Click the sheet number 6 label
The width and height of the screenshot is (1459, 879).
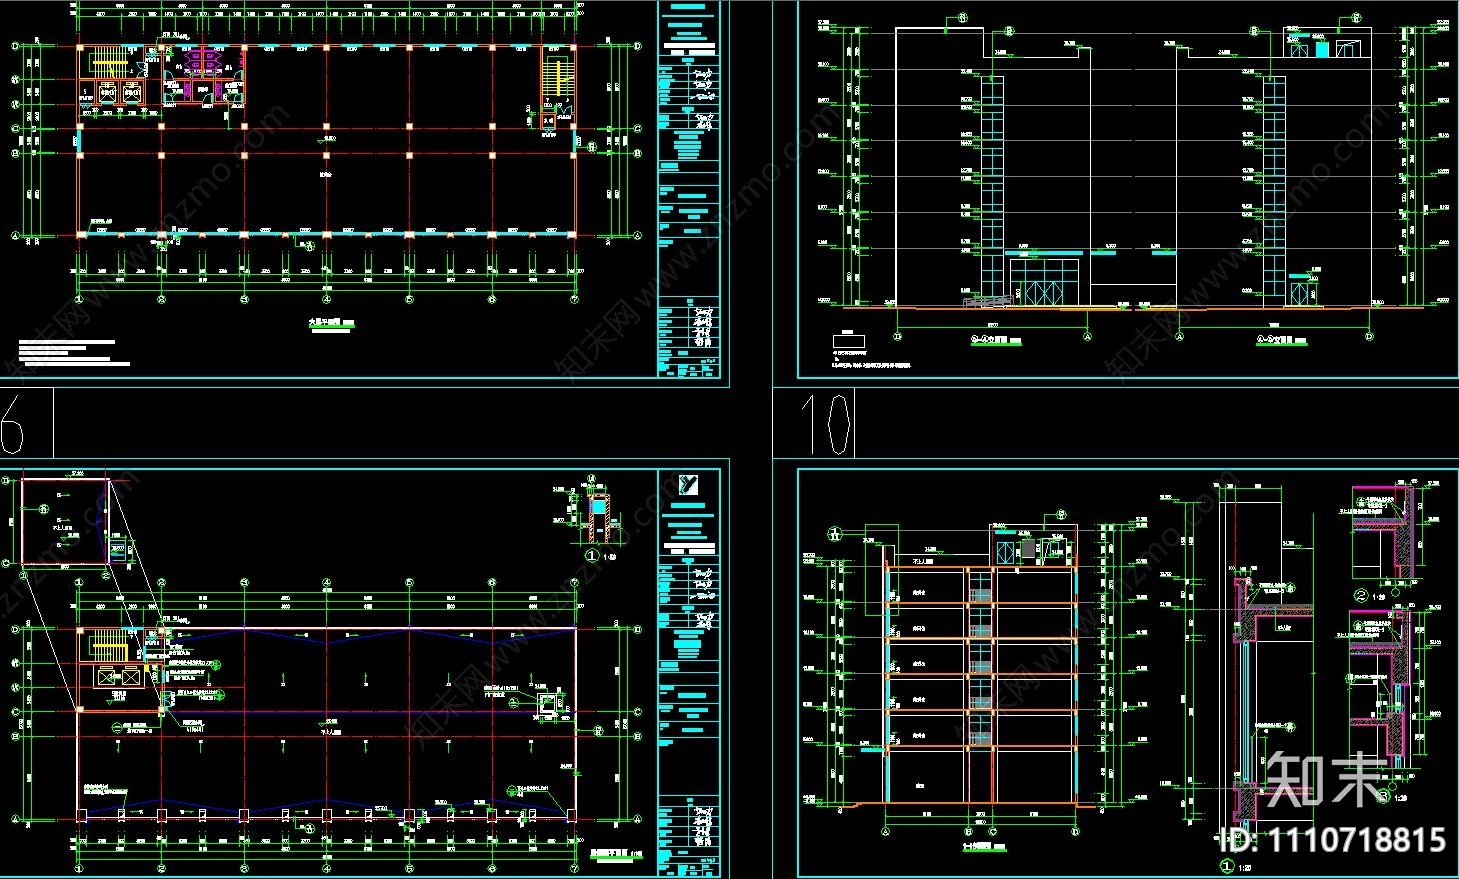pos(13,423)
